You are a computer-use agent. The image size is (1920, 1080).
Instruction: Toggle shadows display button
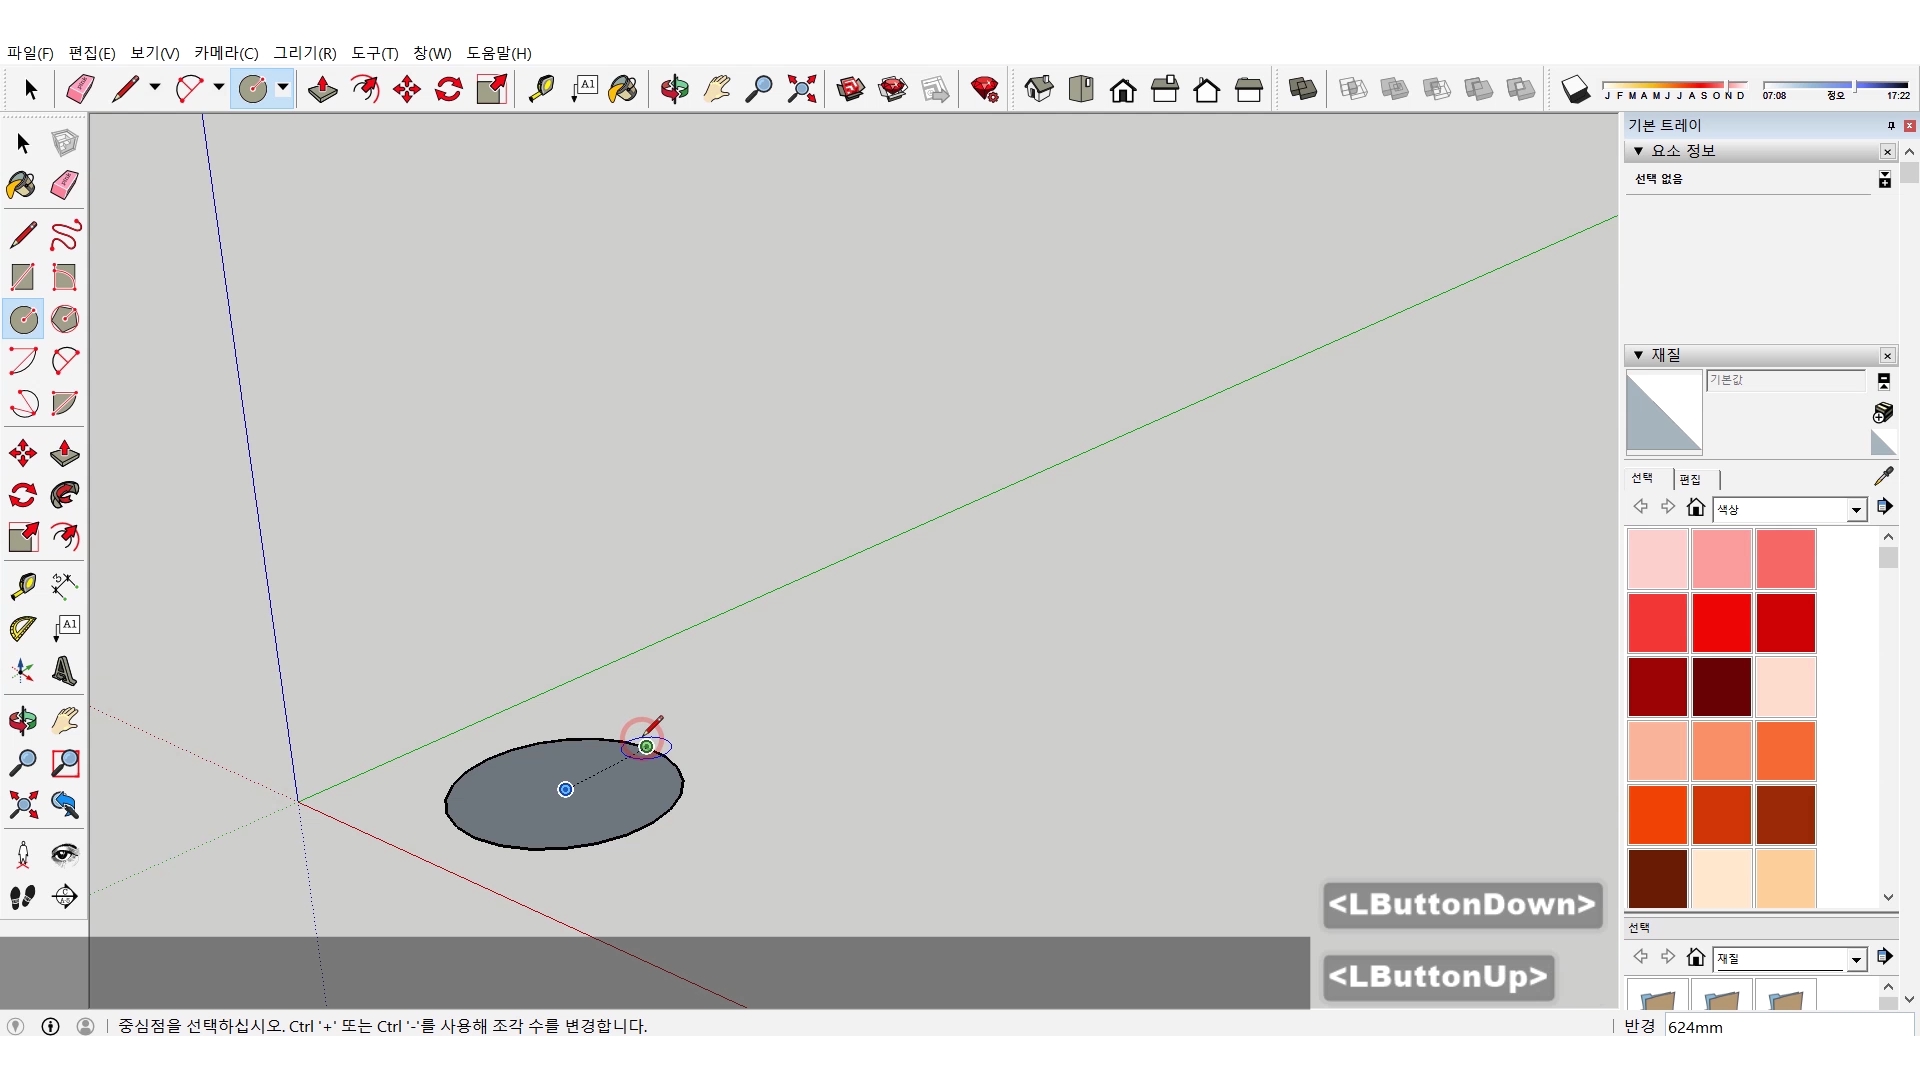(1575, 90)
